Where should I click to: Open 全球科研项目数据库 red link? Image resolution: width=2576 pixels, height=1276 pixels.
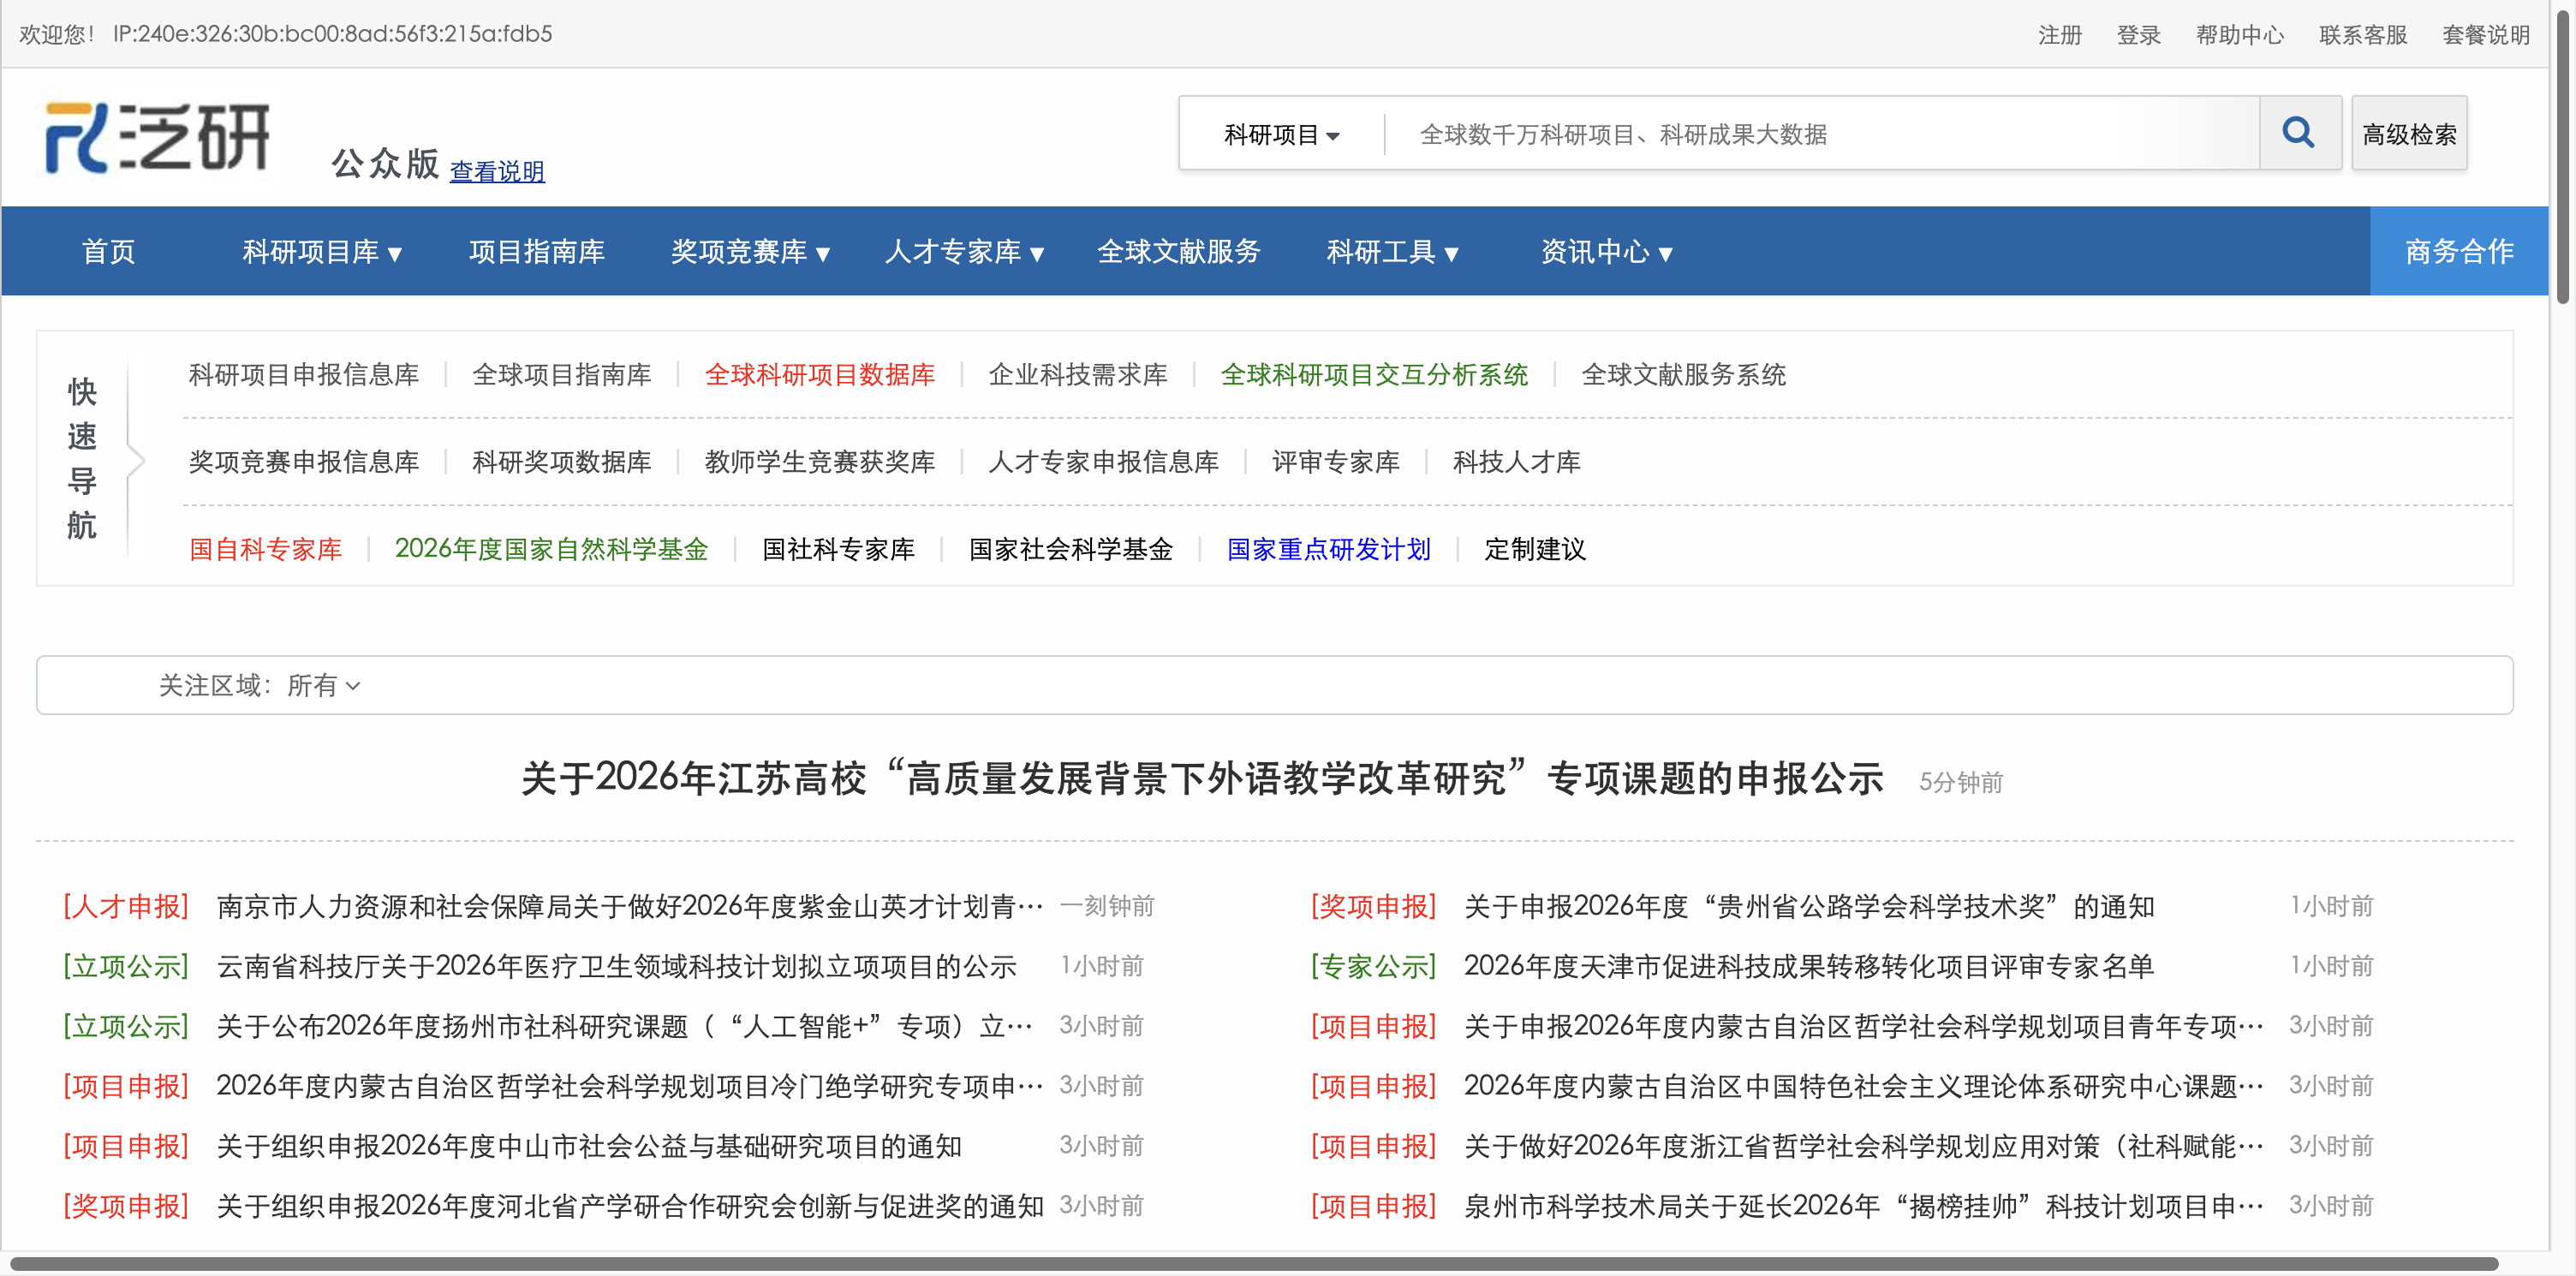pos(820,374)
